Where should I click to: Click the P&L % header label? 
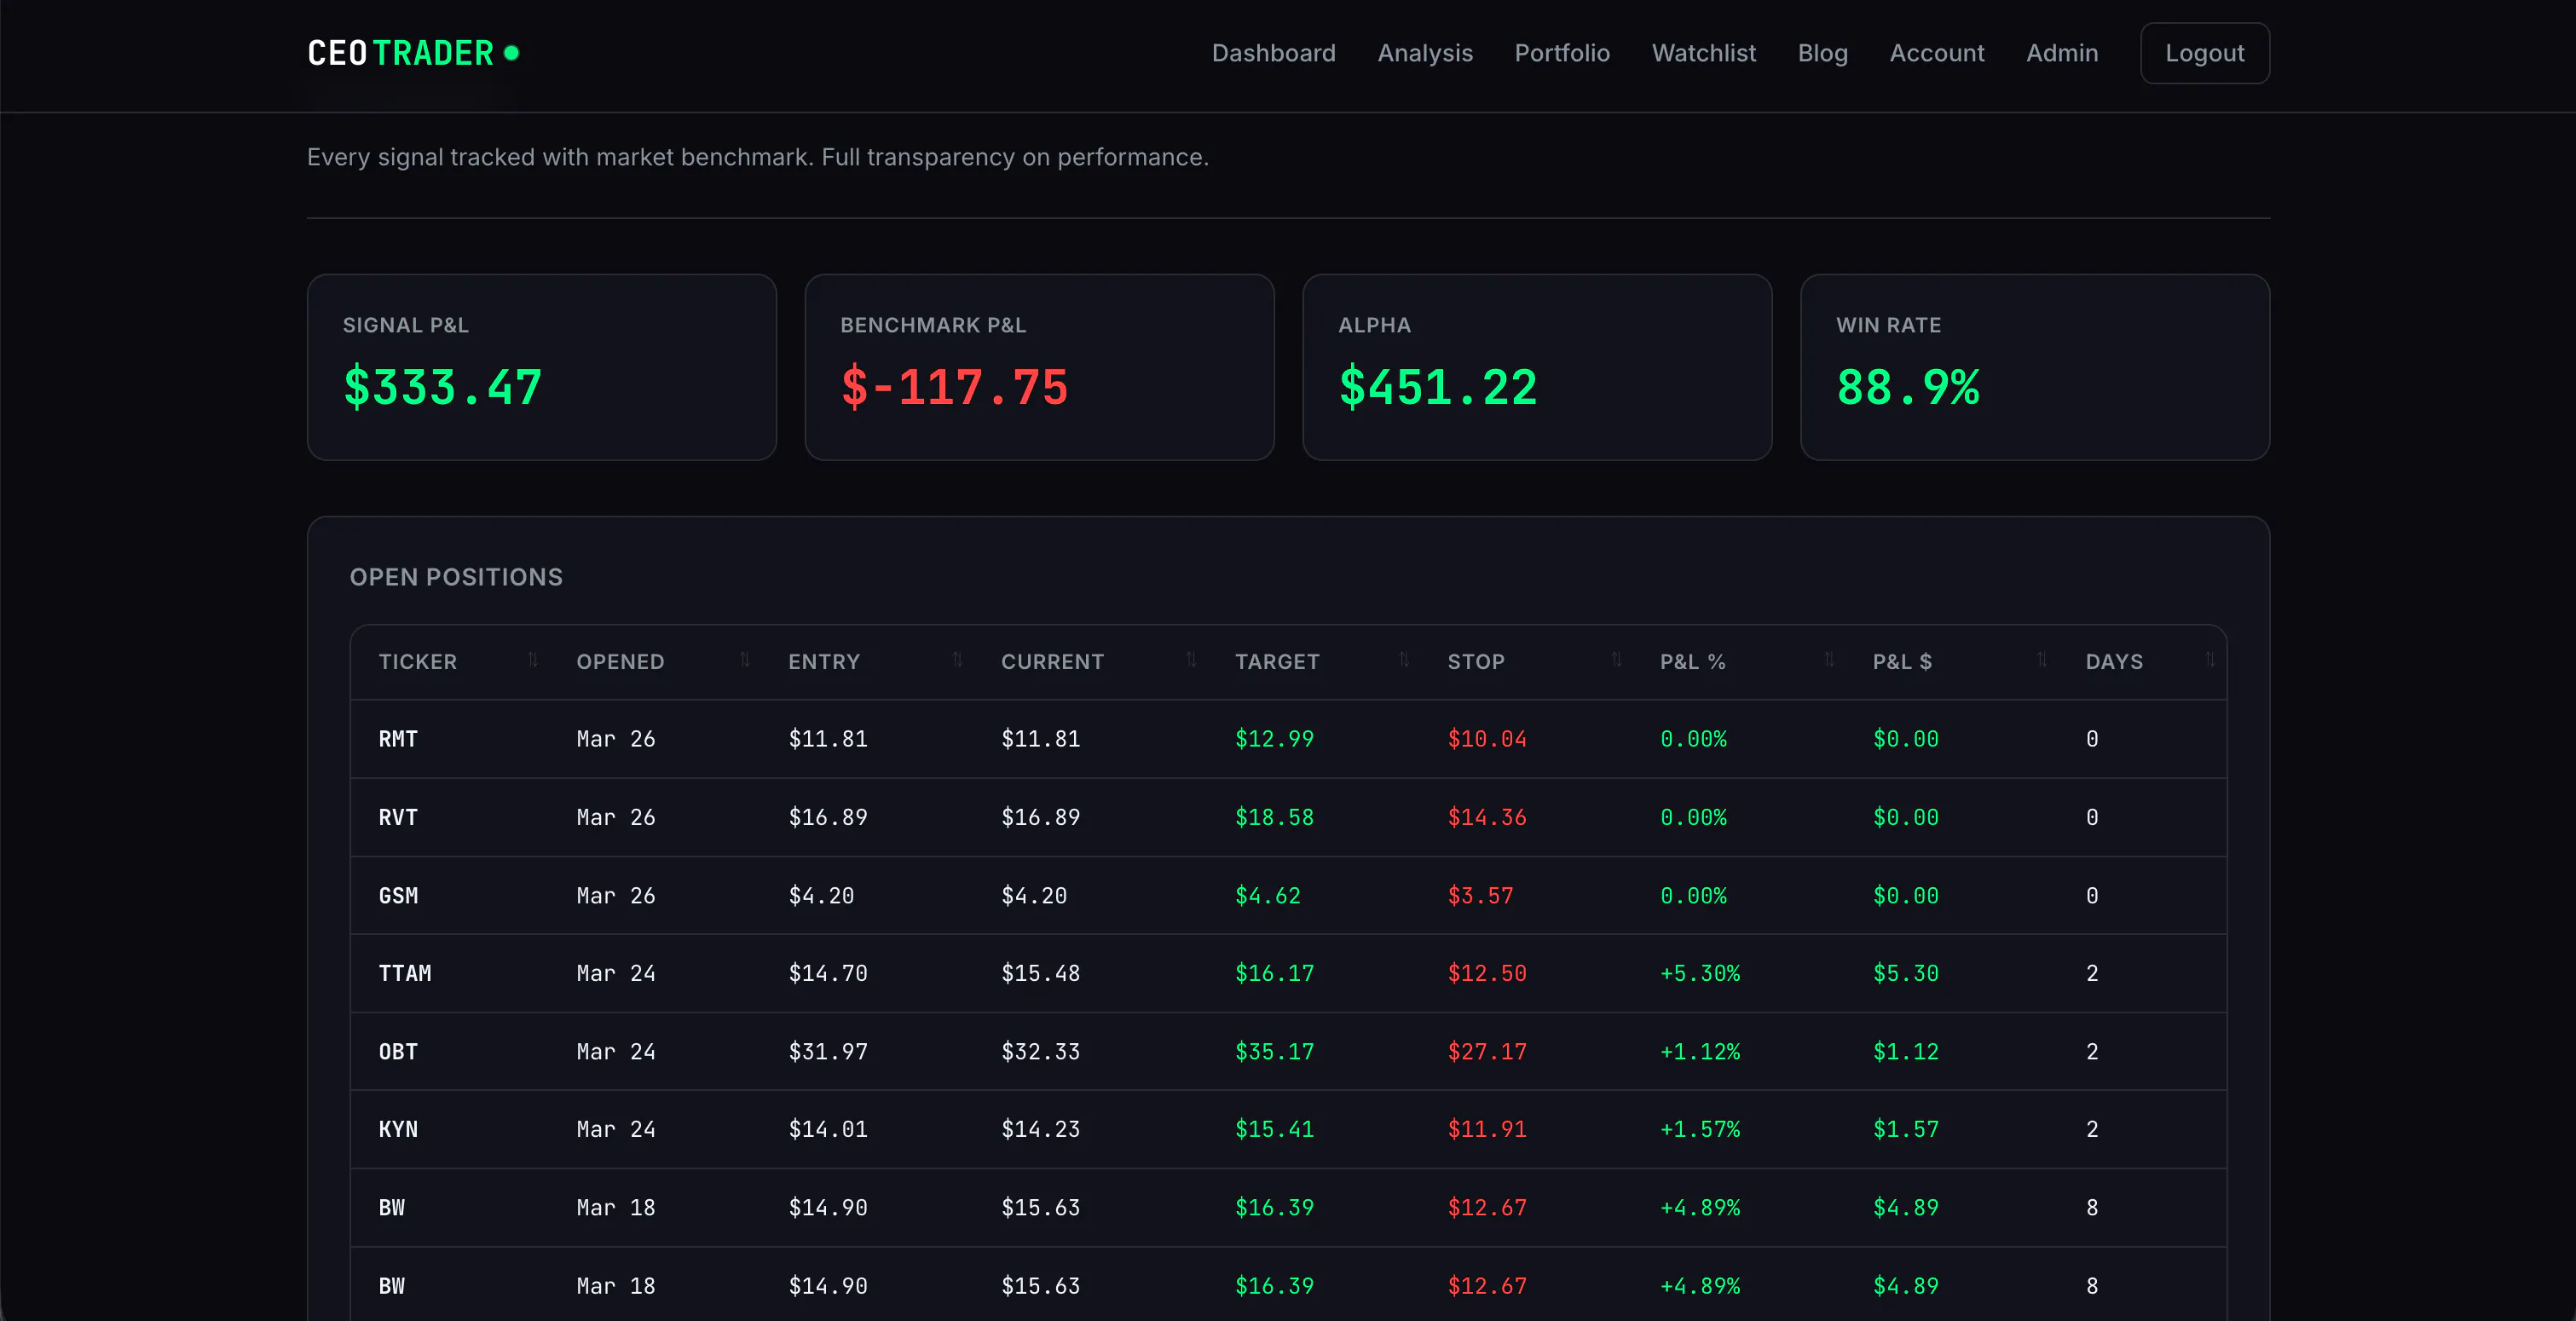[1693, 662]
